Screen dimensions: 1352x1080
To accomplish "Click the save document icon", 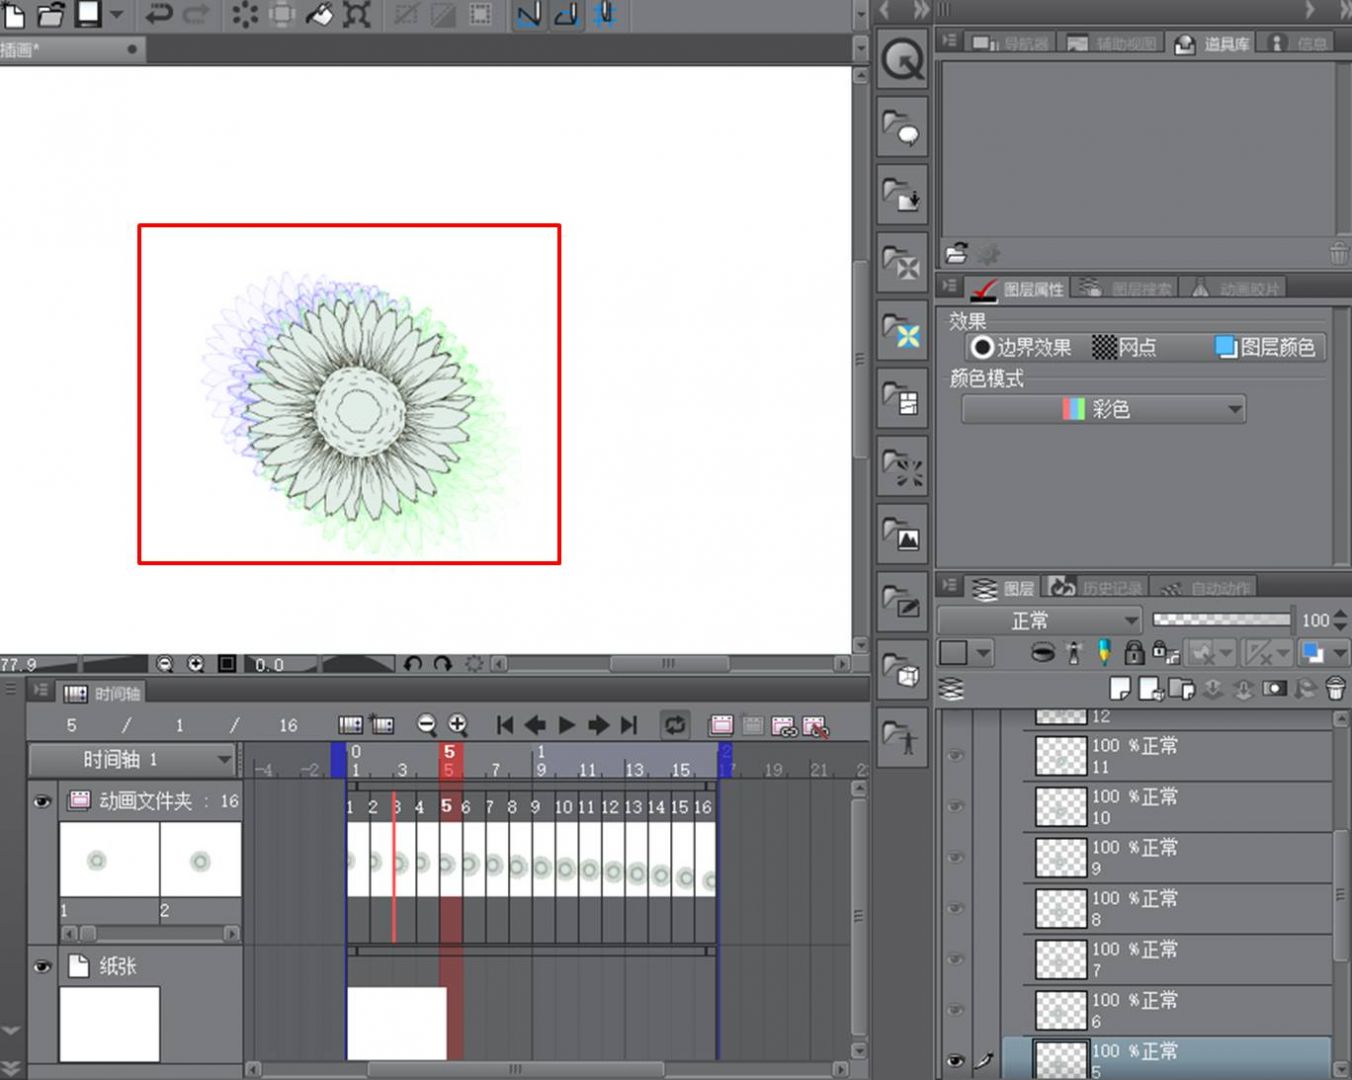I will 88,14.
